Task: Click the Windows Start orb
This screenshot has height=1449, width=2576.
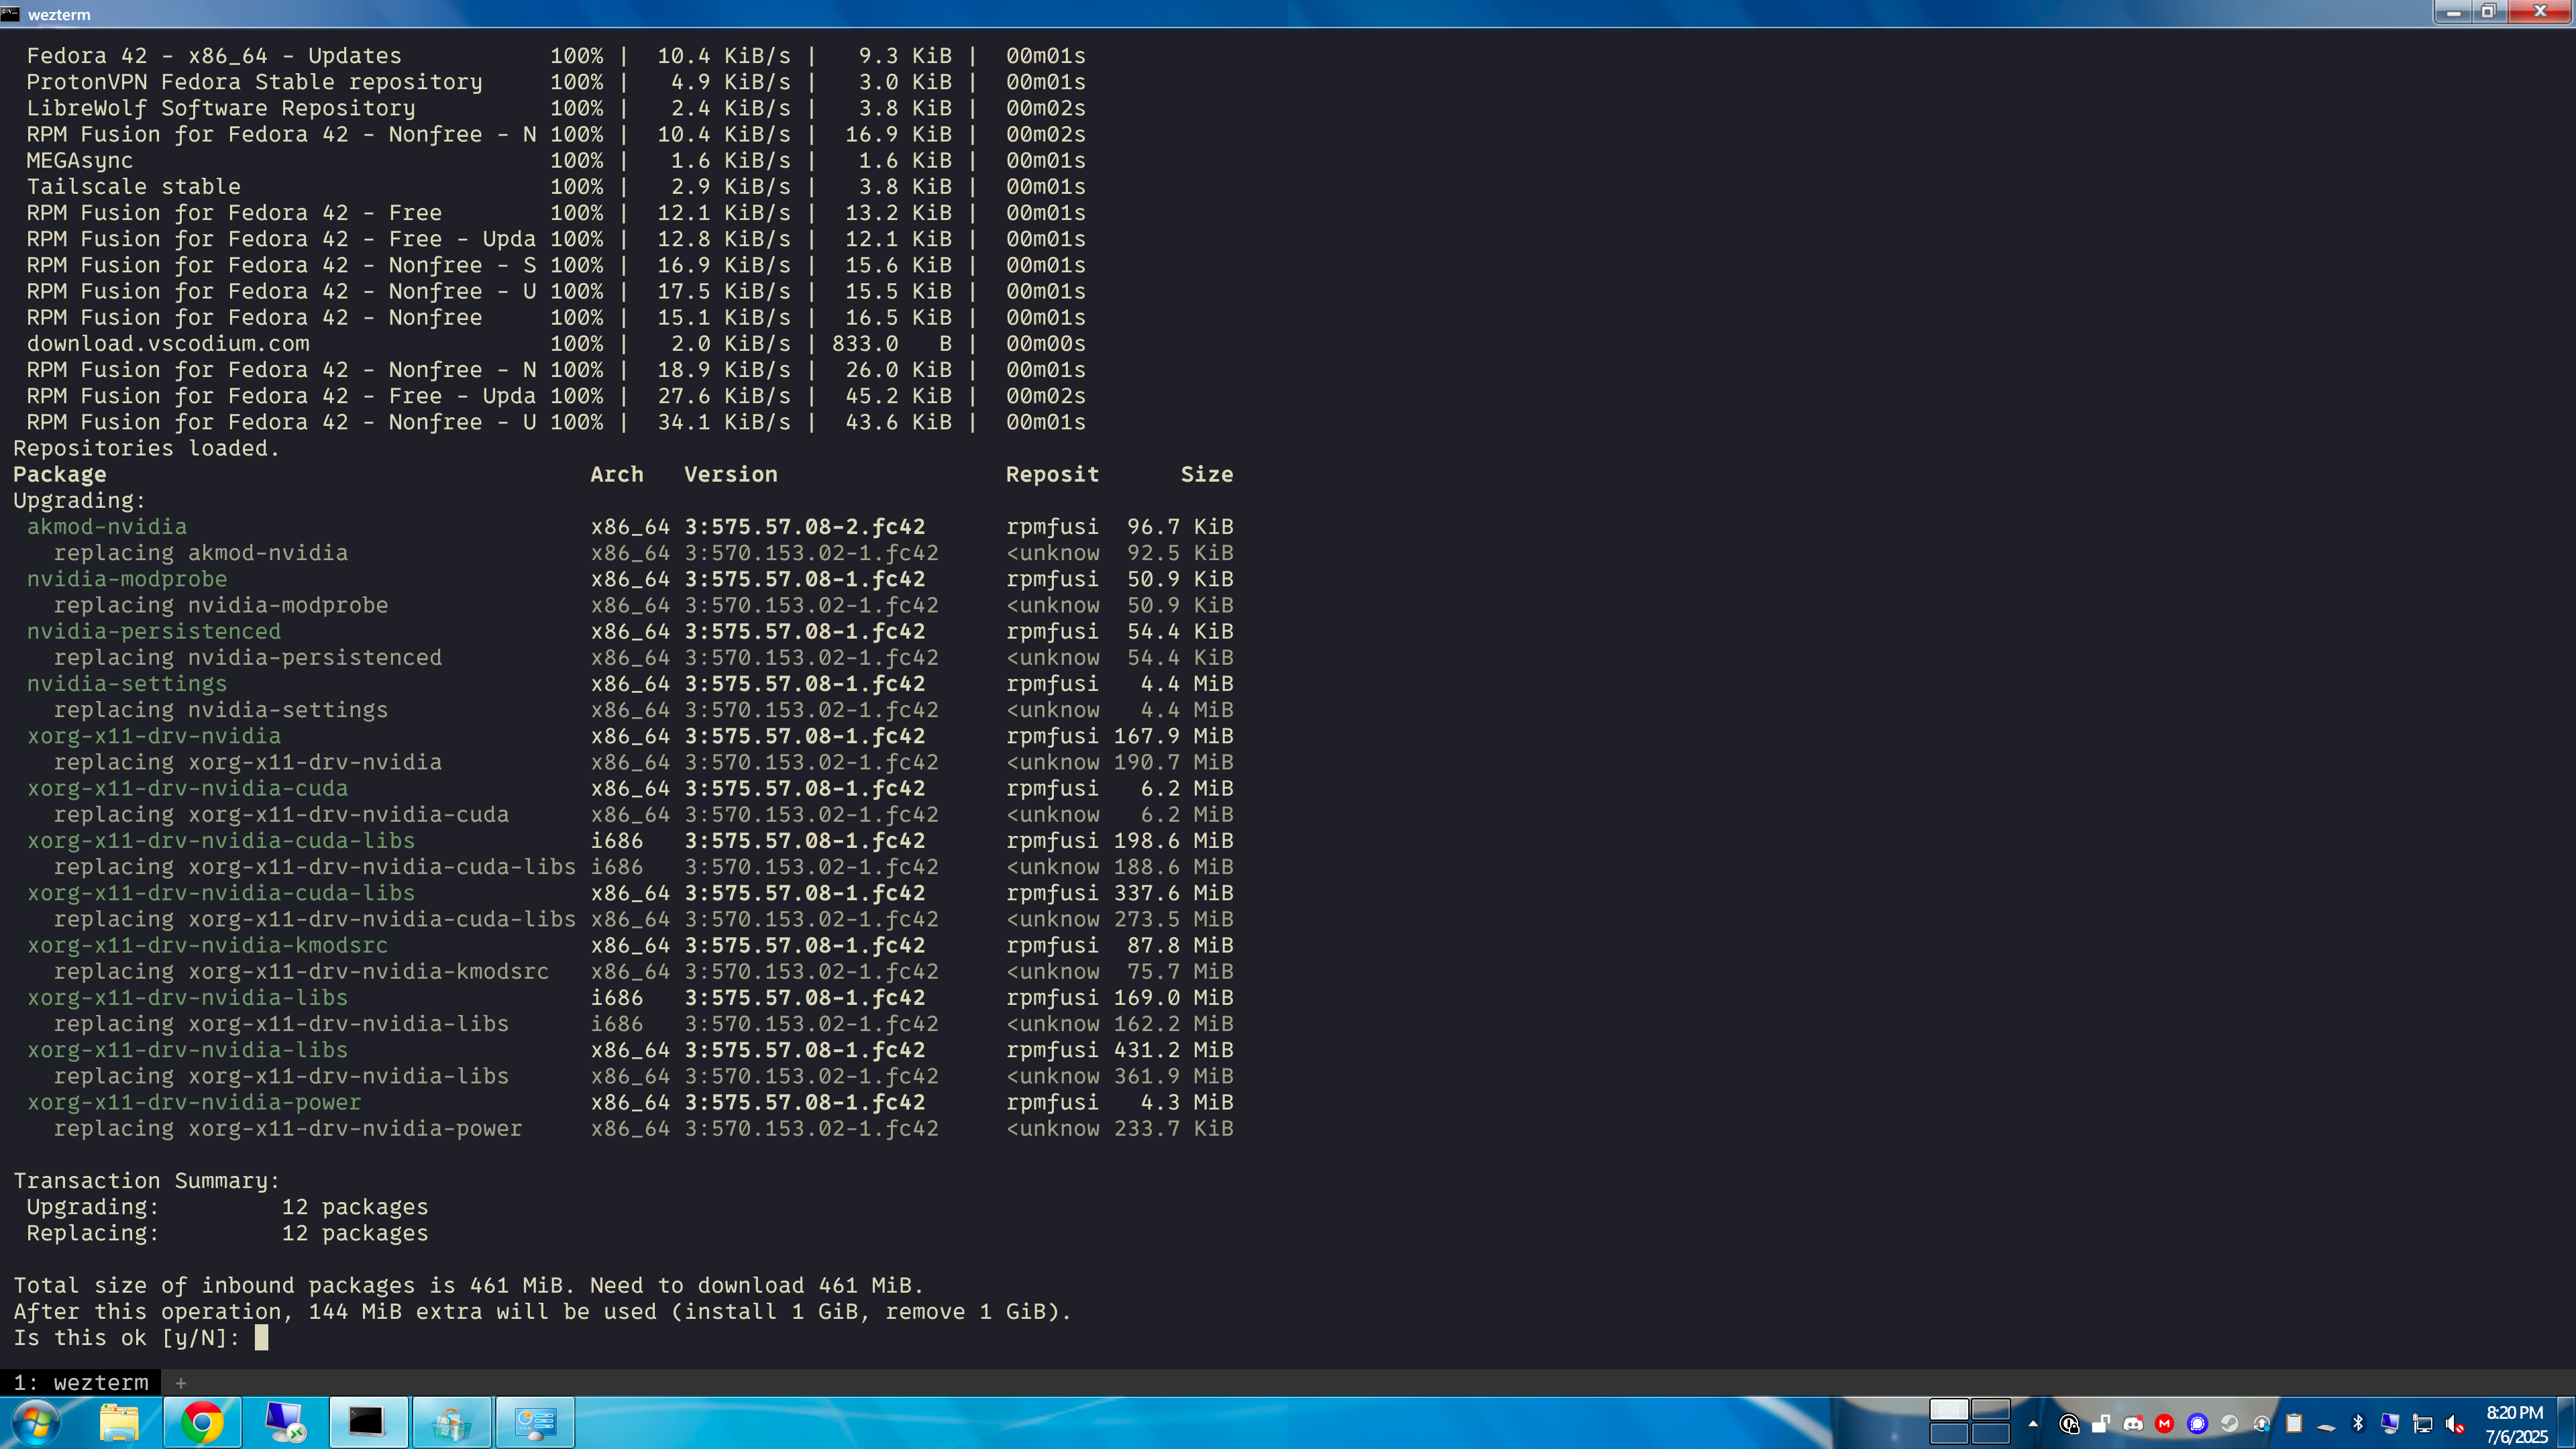Action: (x=36, y=1423)
